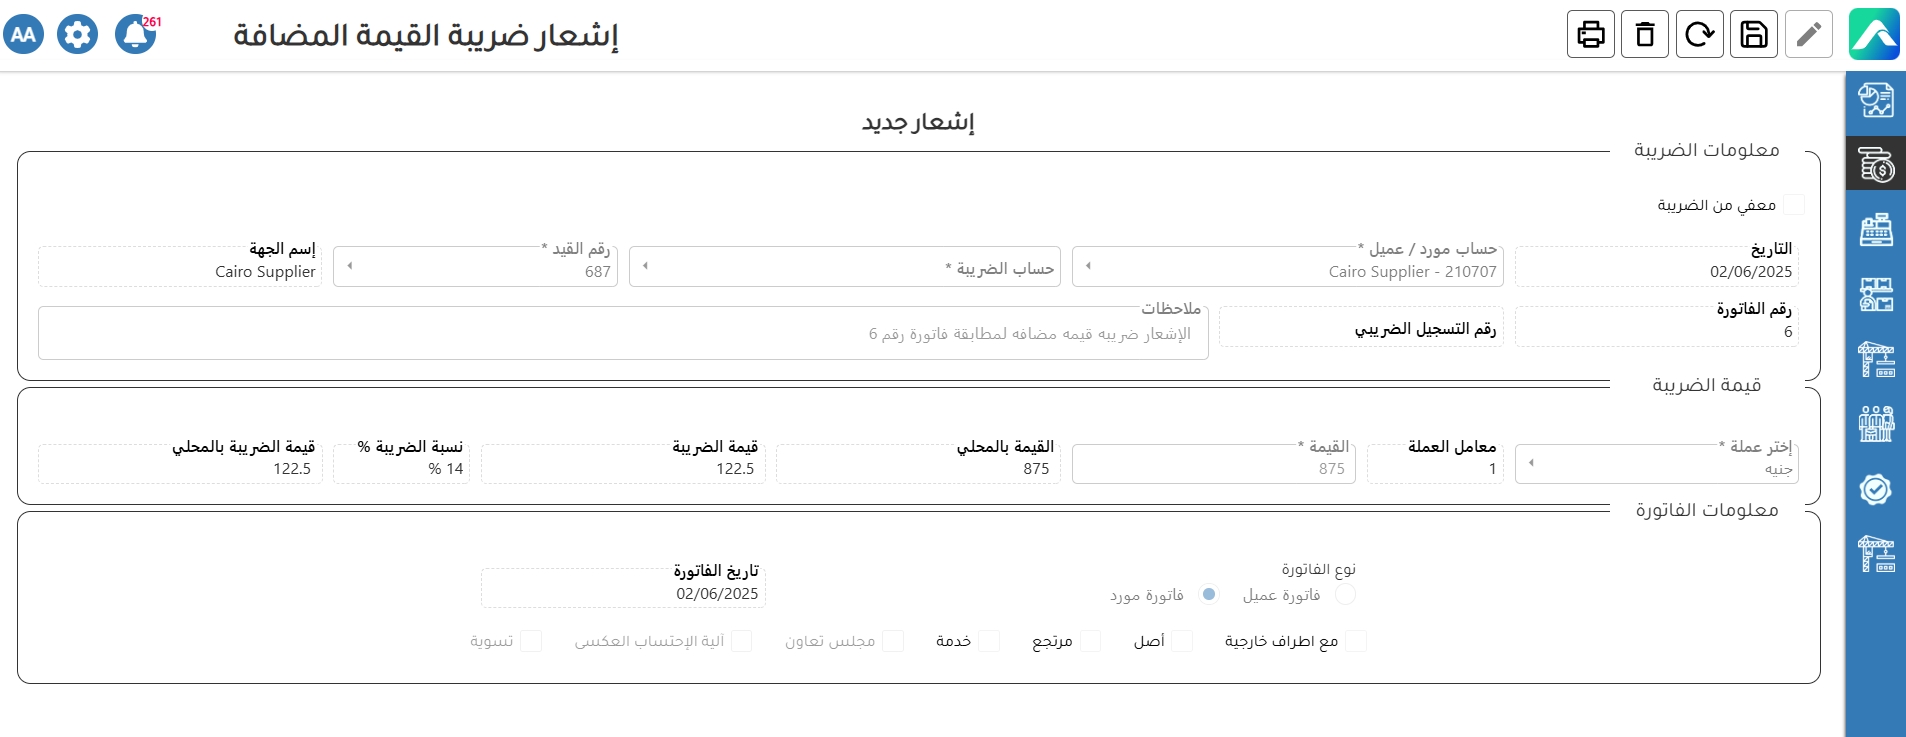This screenshot has height=737, width=1906.
Task: Enable the خدمة checkbox
Action: point(989,641)
